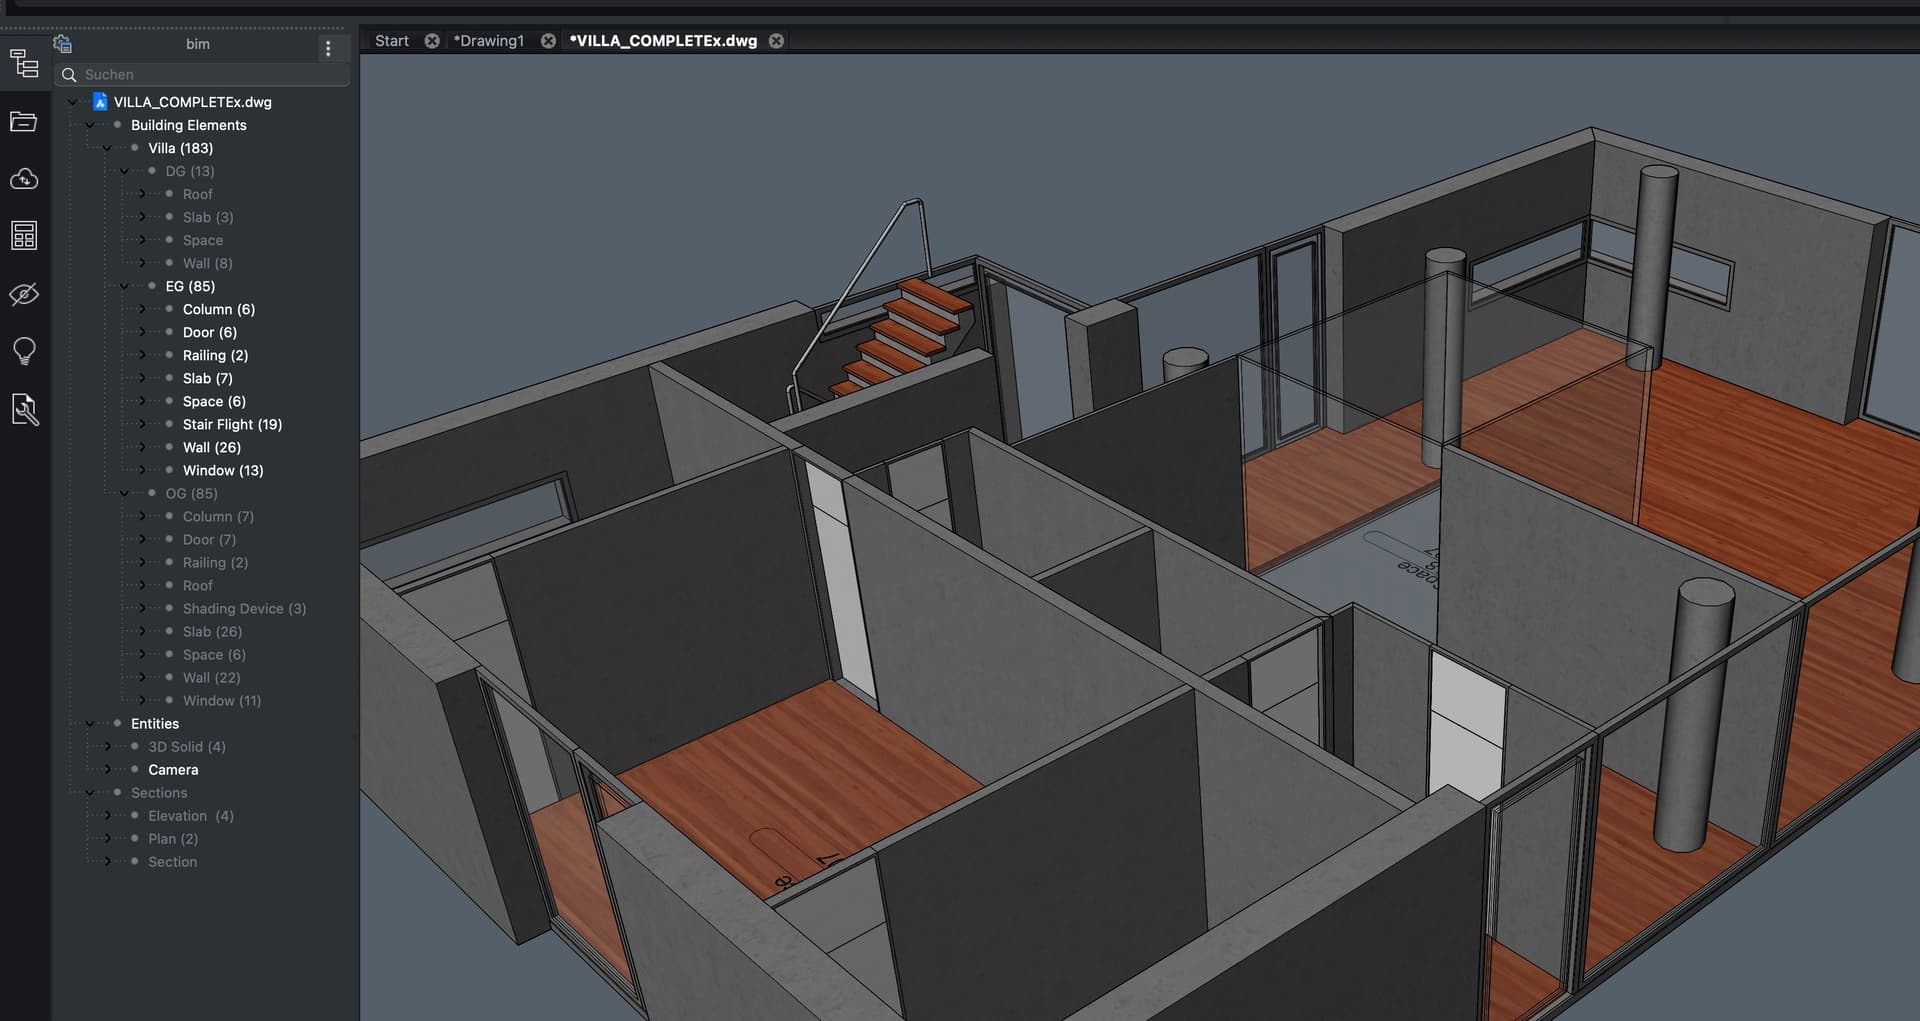Switch to the Drawing1 tab
This screenshot has width=1920, height=1021.
tap(489, 41)
